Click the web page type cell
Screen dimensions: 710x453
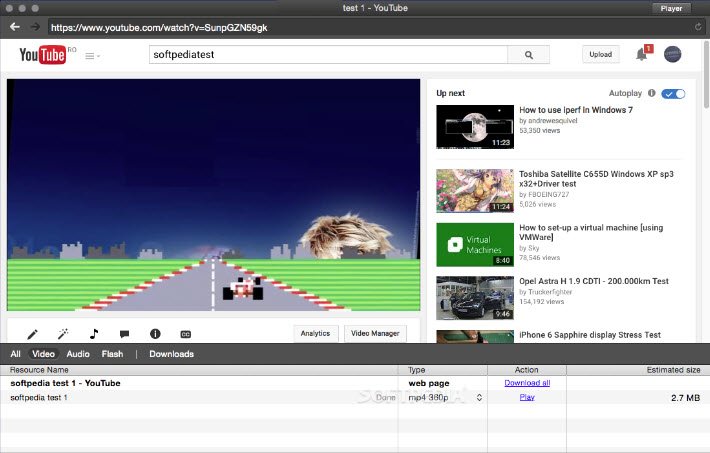429,383
